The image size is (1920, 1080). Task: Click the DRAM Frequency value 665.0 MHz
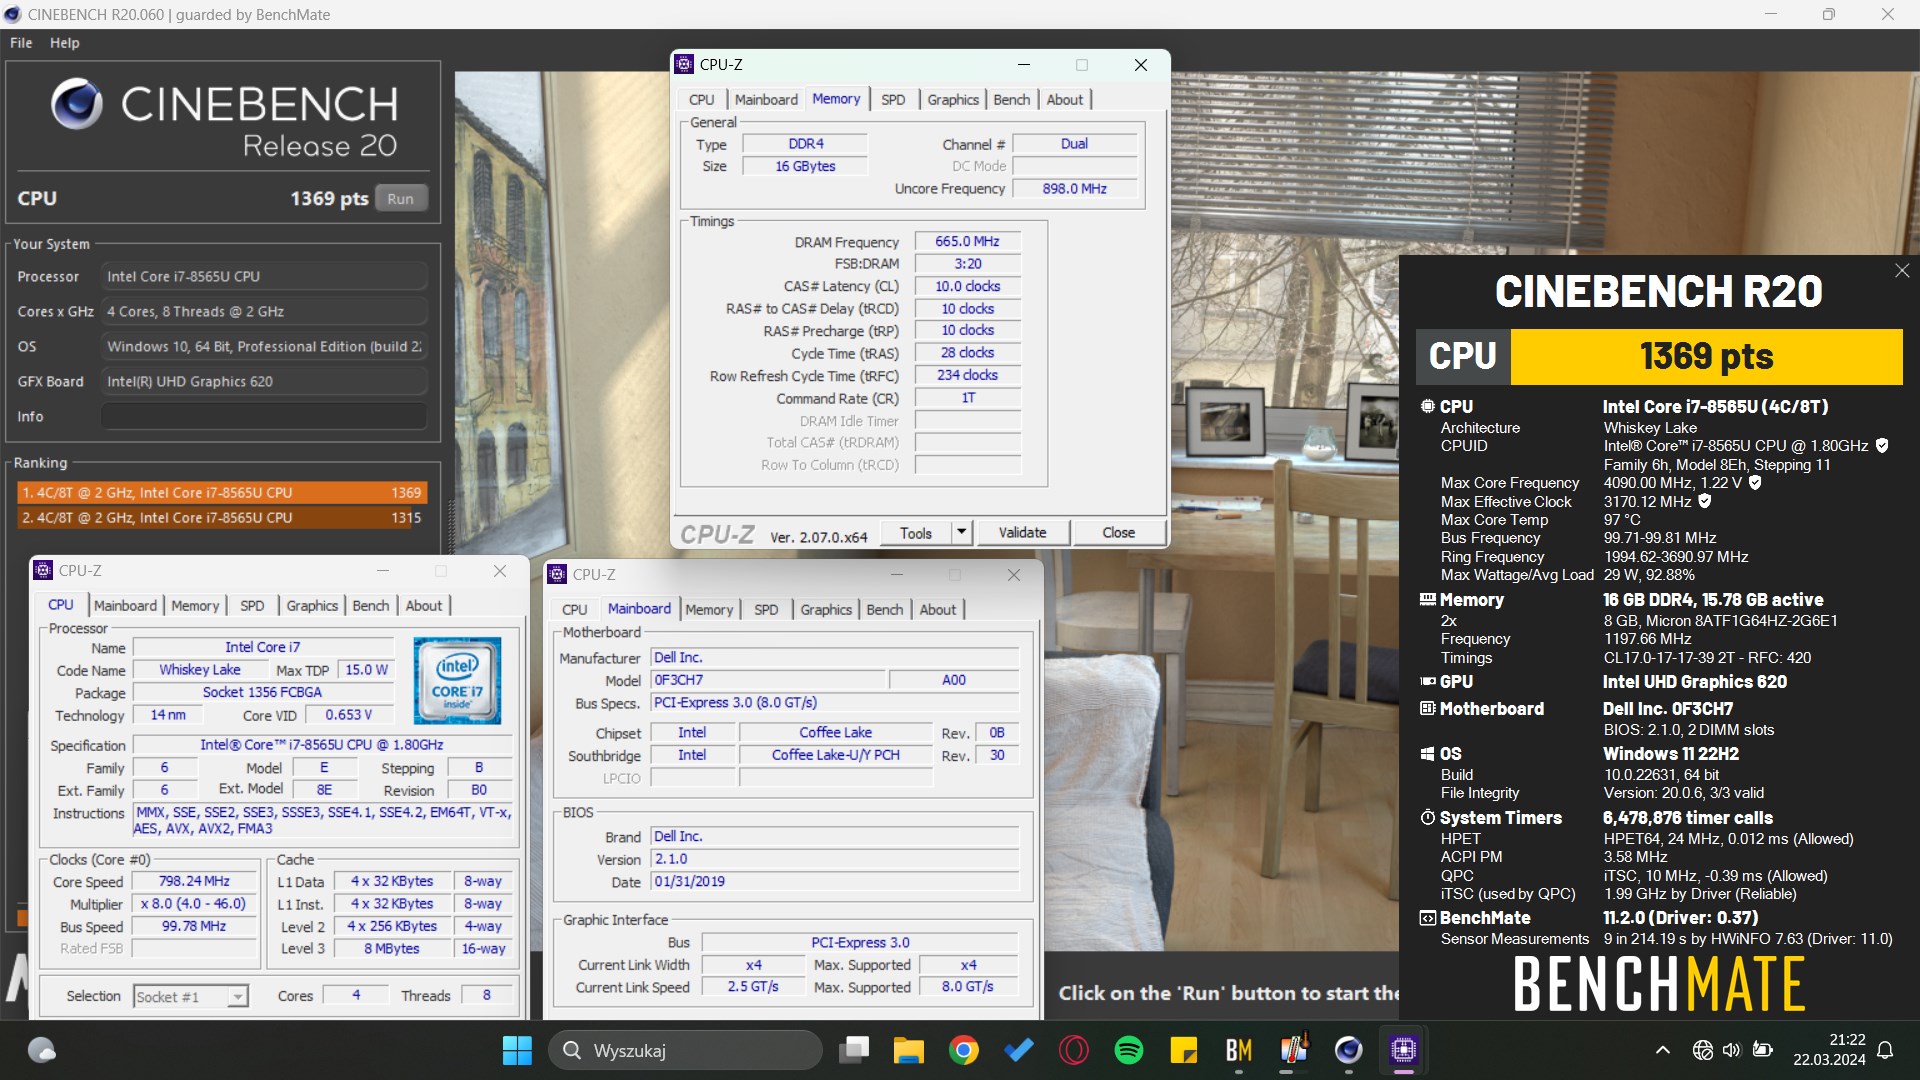pyautogui.click(x=967, y=242)
